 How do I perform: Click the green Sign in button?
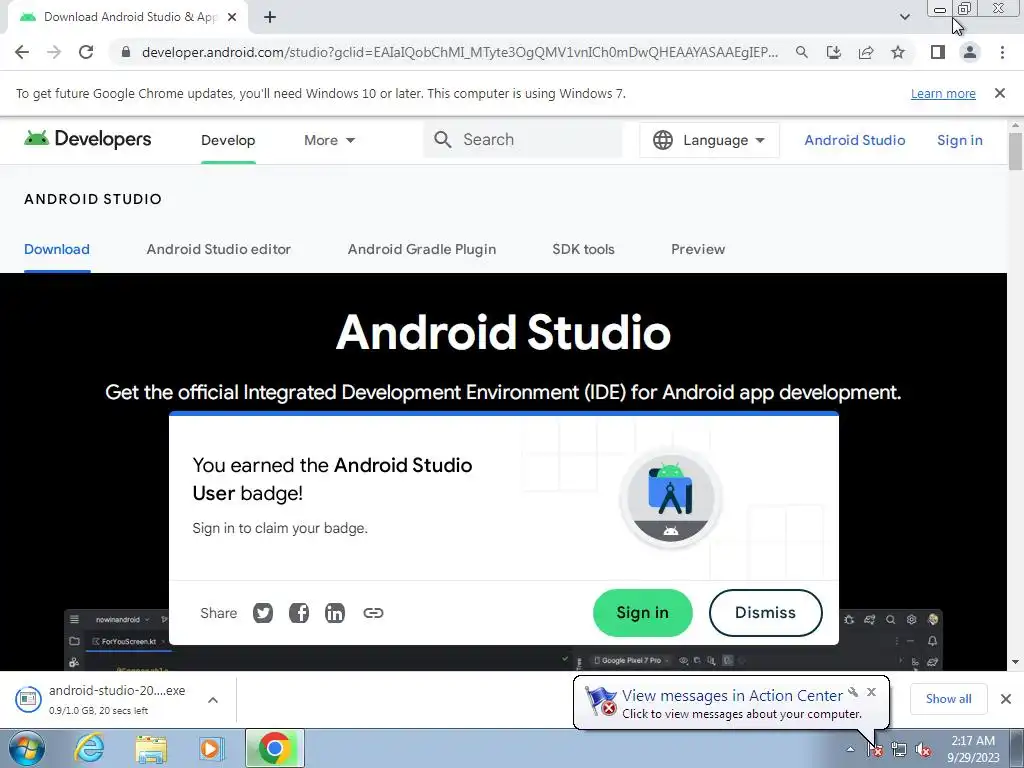pyautogui.click(x=643, y=613)
